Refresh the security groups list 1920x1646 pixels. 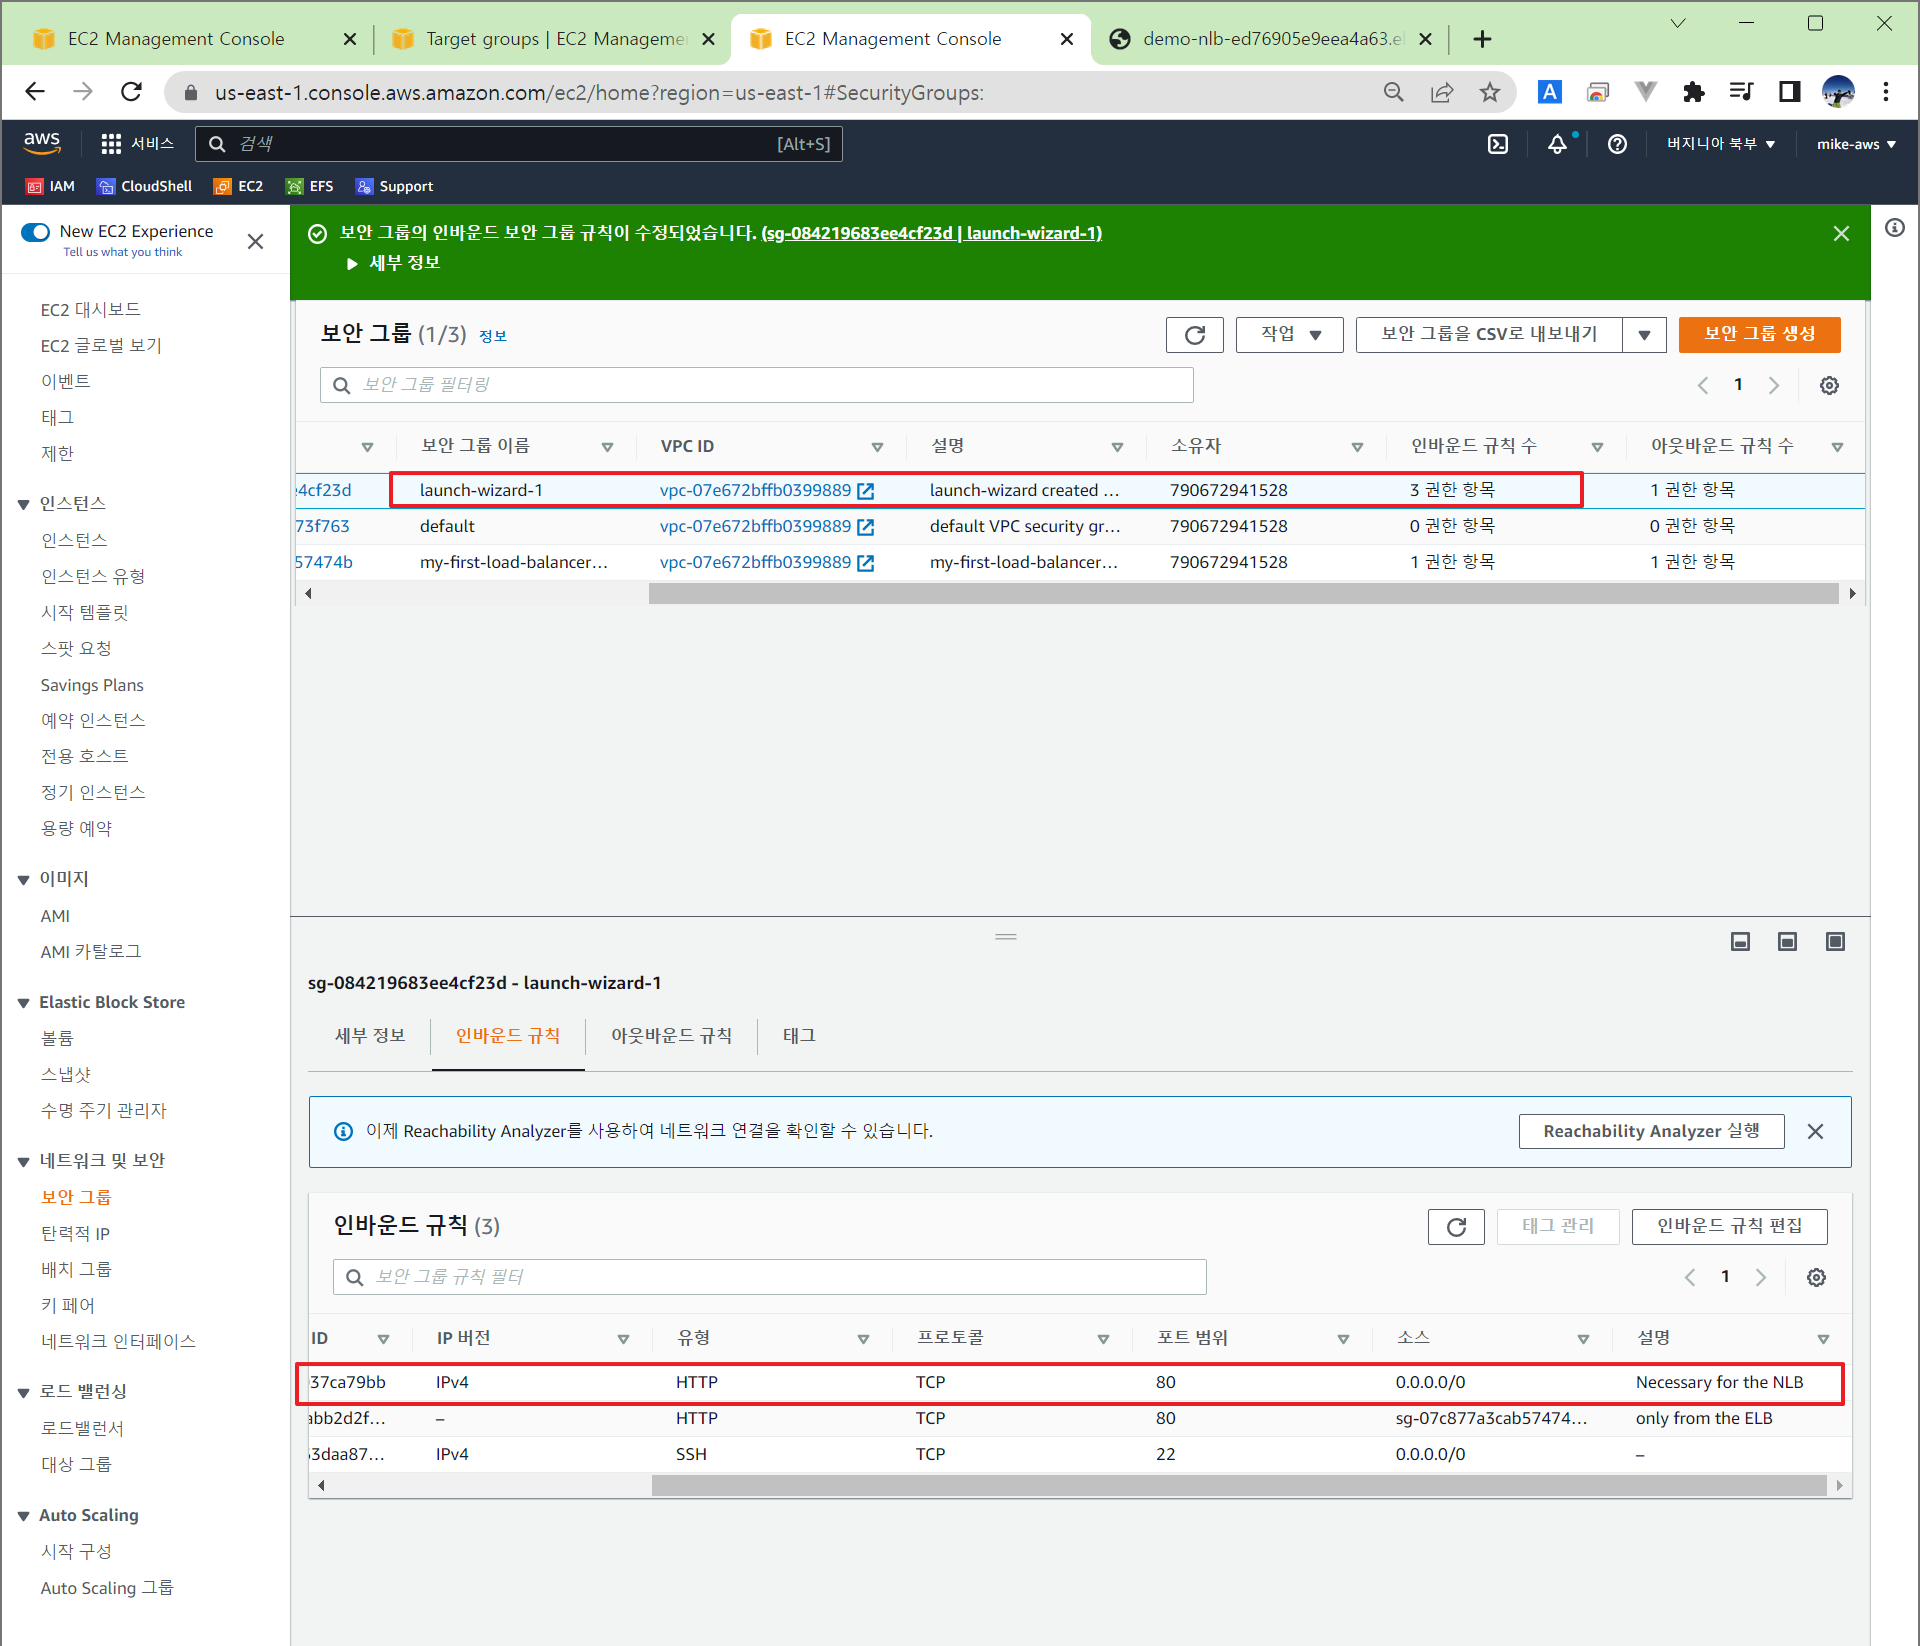coord(1194,334)
